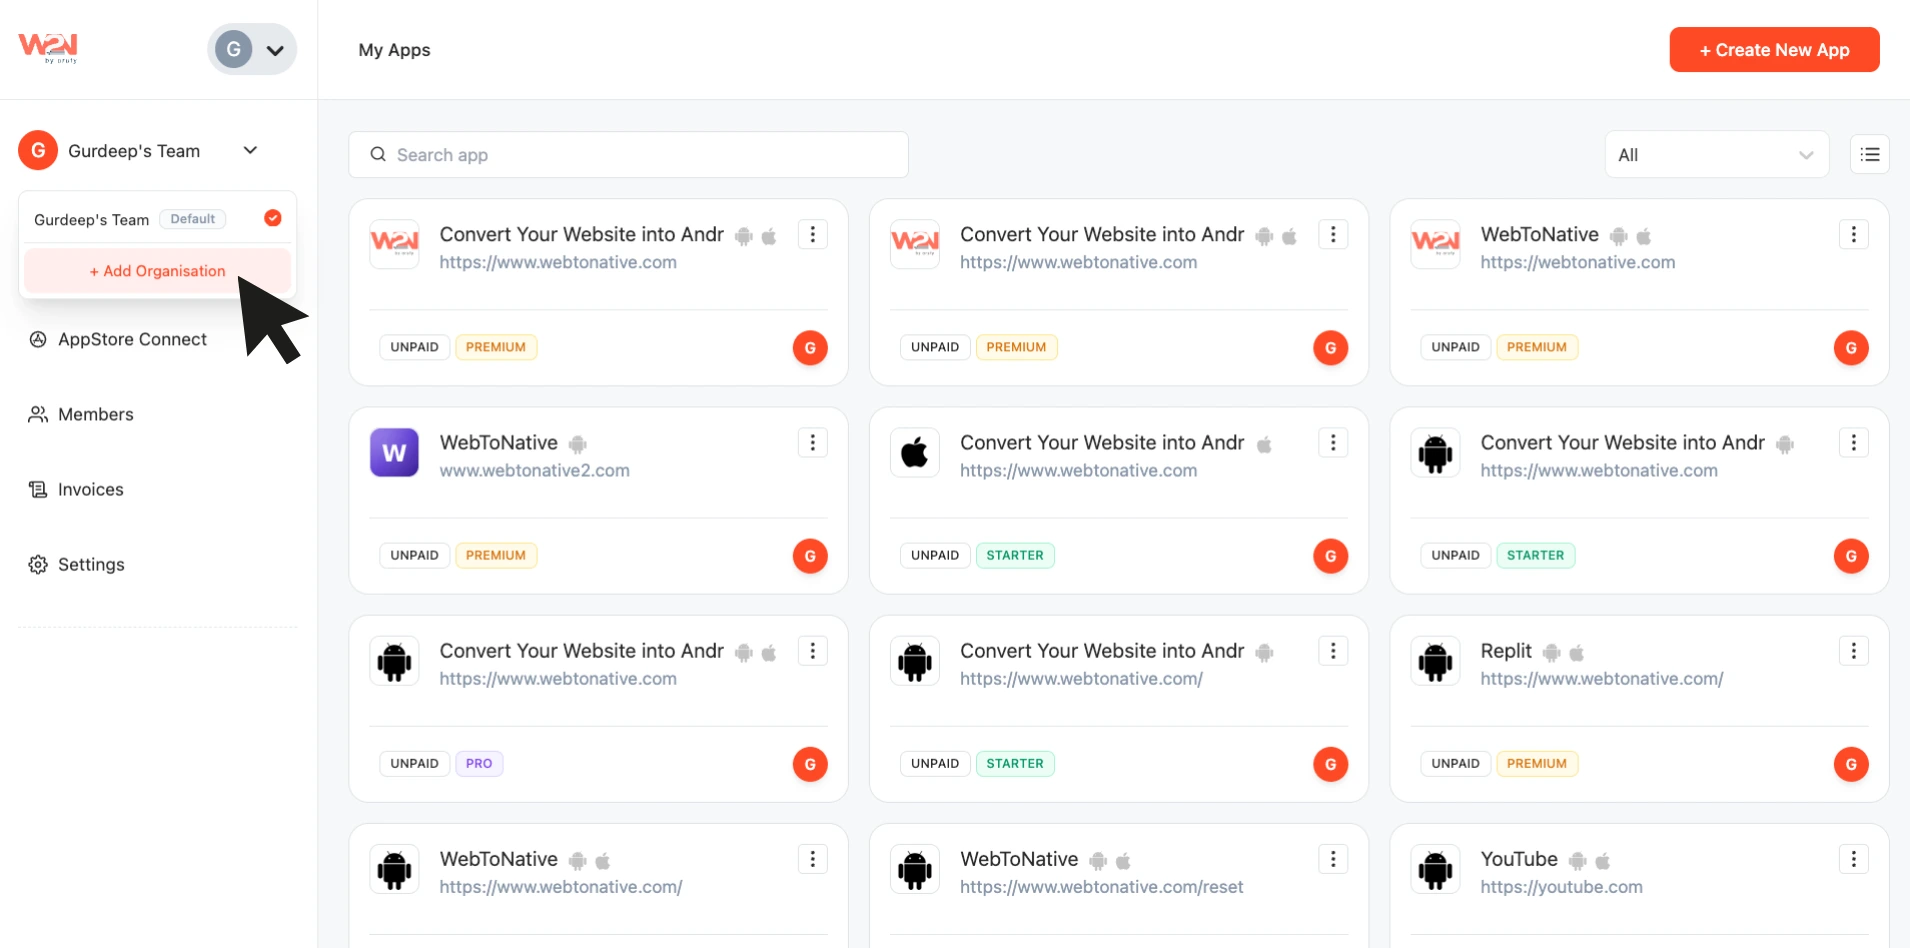This screenshot has width=1910, height=948.
Task: Open Invoices in the sidebar
Action: [90, 490]
